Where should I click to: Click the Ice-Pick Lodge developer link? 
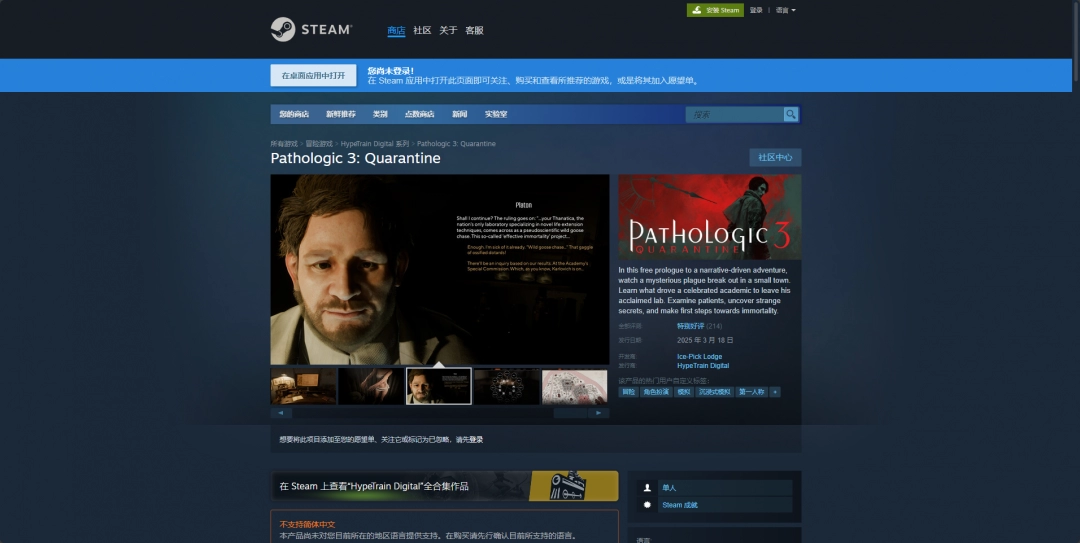(x=699, y=356)
